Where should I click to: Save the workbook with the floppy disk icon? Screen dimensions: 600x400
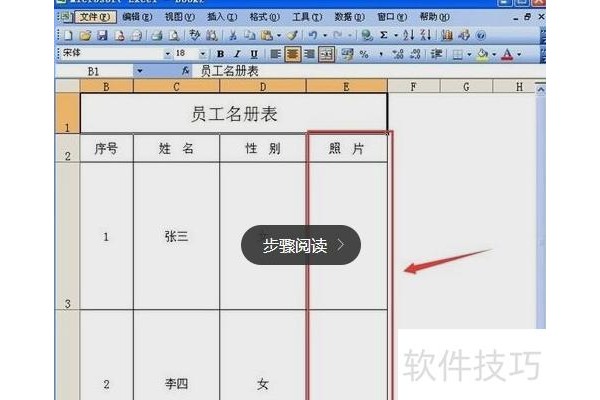click(102, 36)
